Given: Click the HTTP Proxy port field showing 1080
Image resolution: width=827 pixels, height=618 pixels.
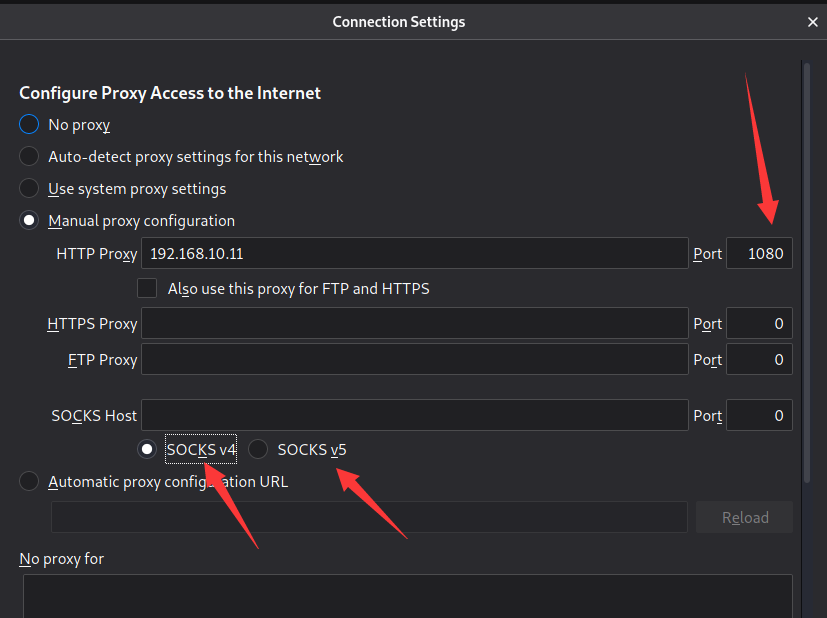Looking at the screenshot, I should [759, 254].
